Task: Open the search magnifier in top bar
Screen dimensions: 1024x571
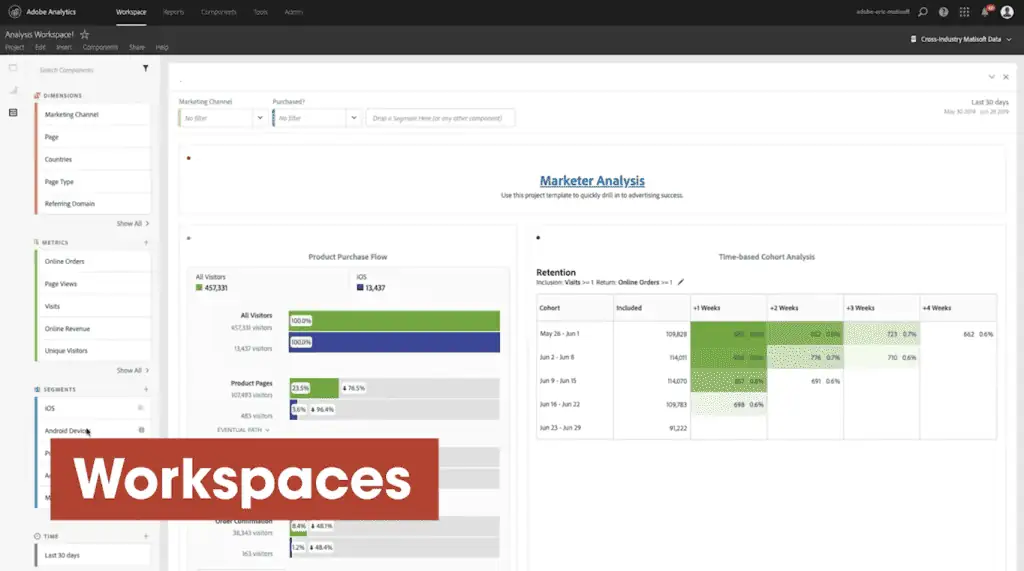Action: tap(923, 12)
